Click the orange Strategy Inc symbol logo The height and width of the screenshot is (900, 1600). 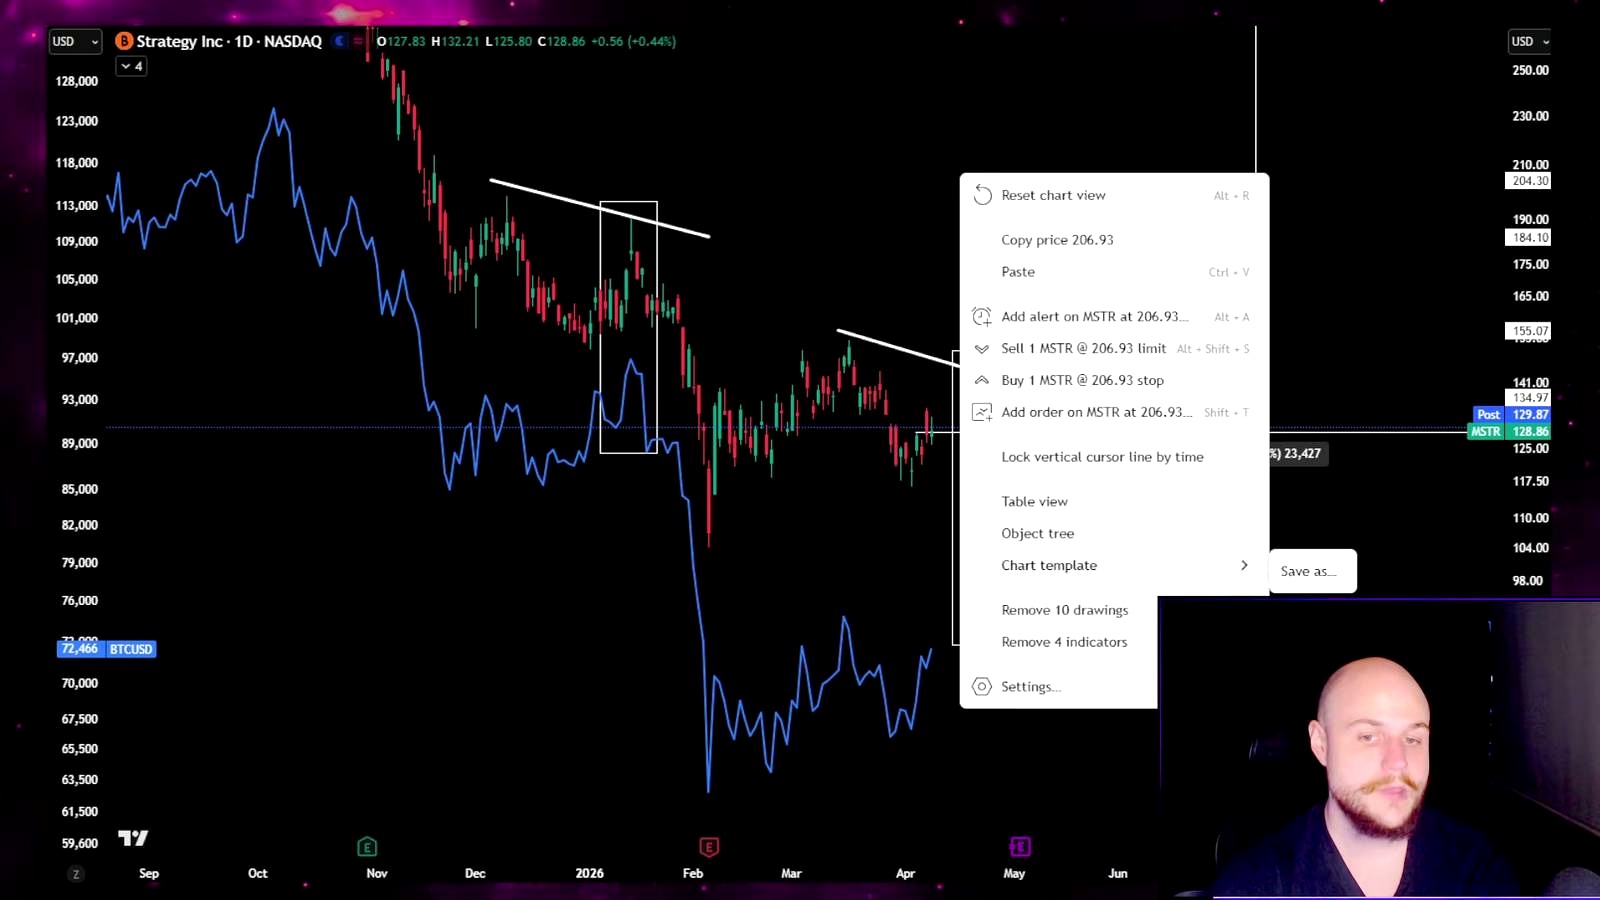pos(124,41)
